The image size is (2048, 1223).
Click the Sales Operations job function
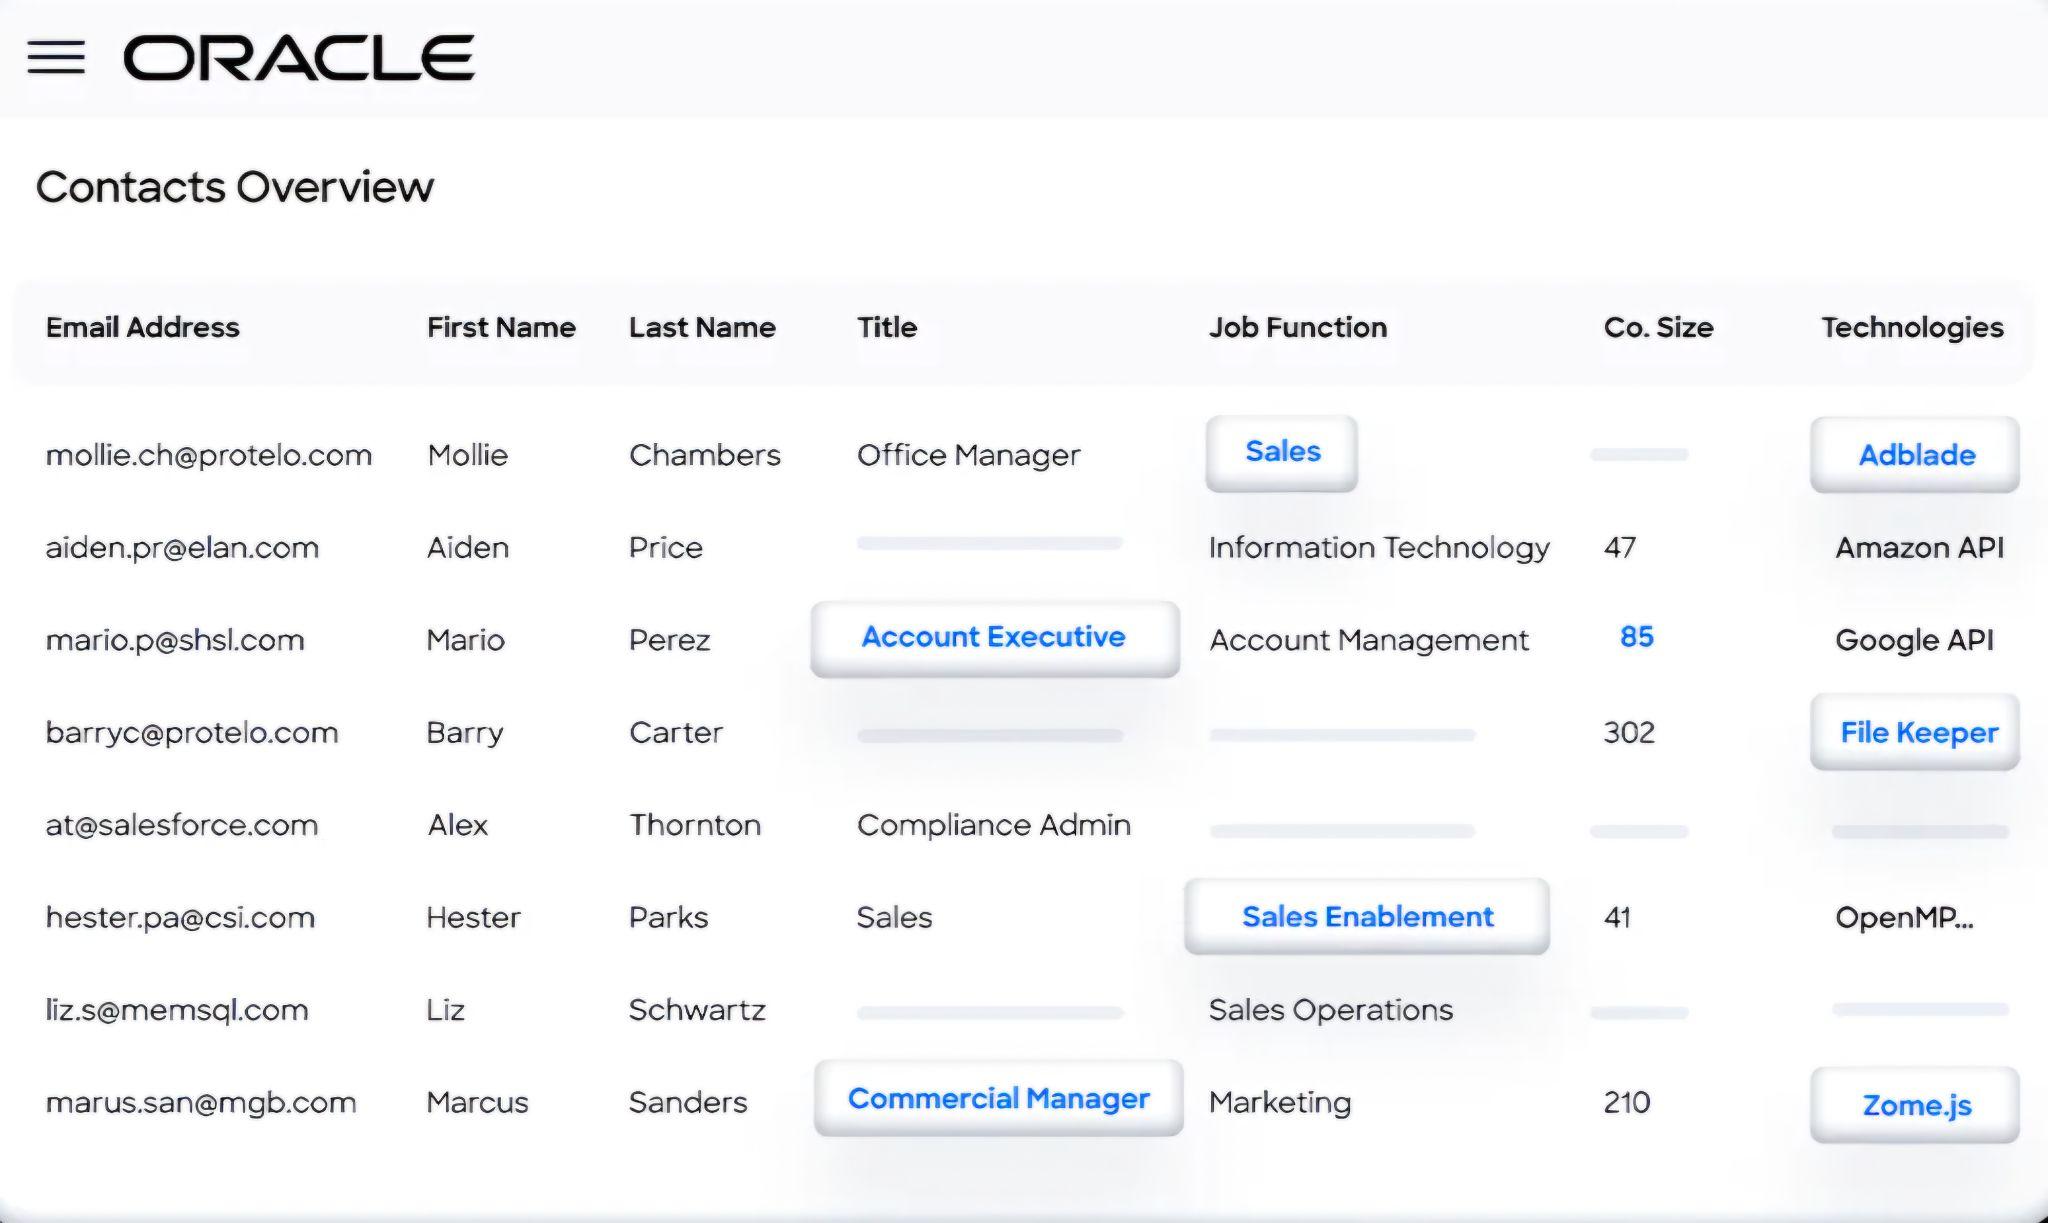click(1331, 1011)
